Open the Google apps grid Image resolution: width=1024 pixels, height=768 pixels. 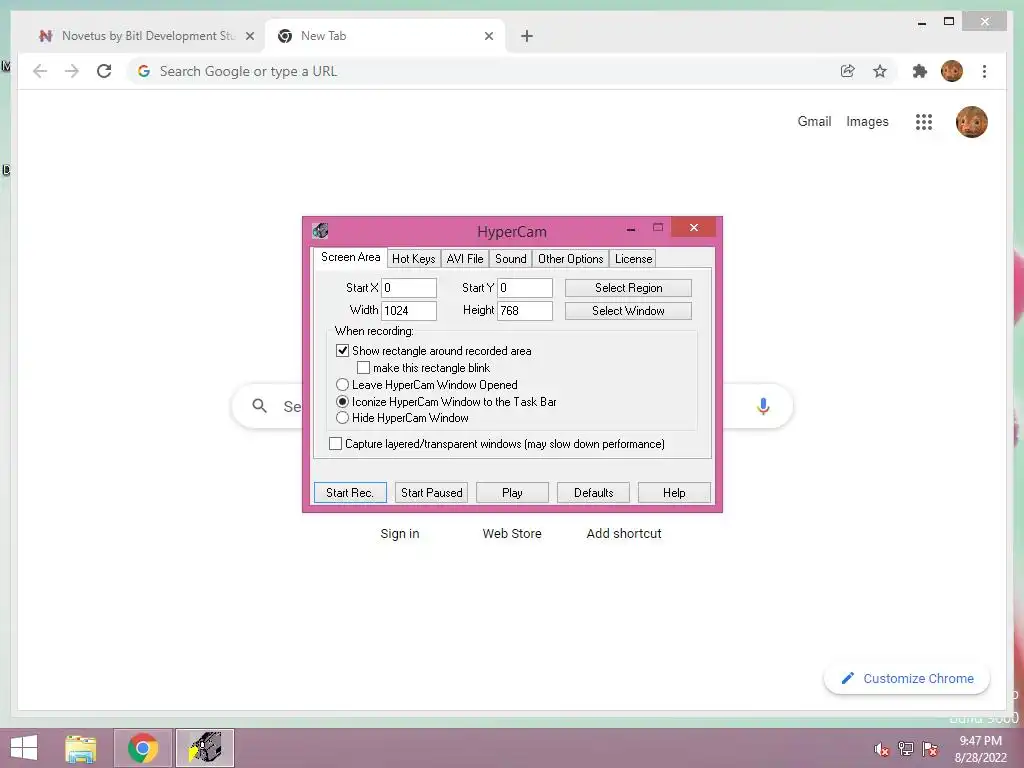pyautogui.click(x=923, y=121)
